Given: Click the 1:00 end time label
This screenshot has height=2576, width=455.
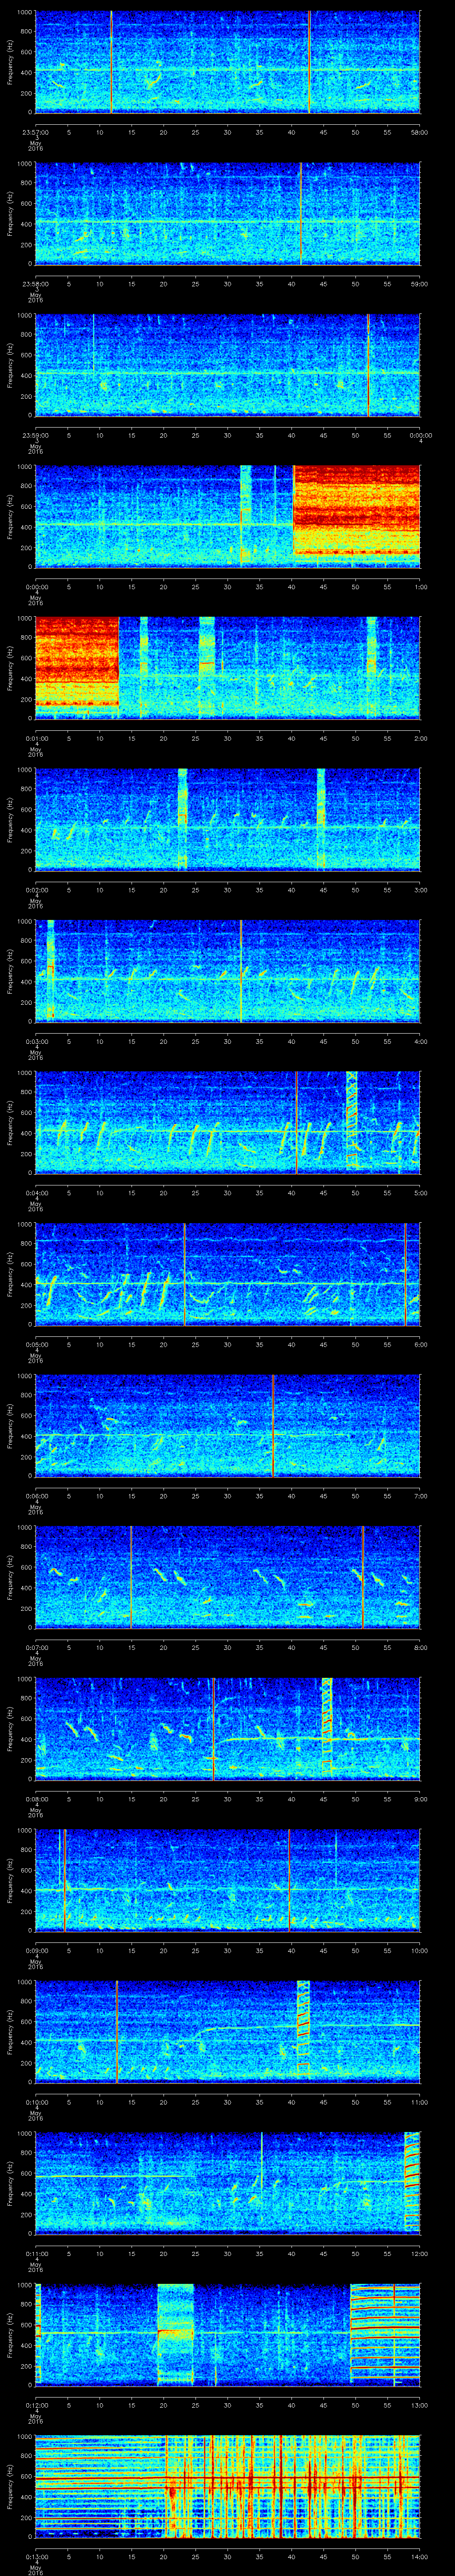Looking at the screenshot, I should 420,587.
